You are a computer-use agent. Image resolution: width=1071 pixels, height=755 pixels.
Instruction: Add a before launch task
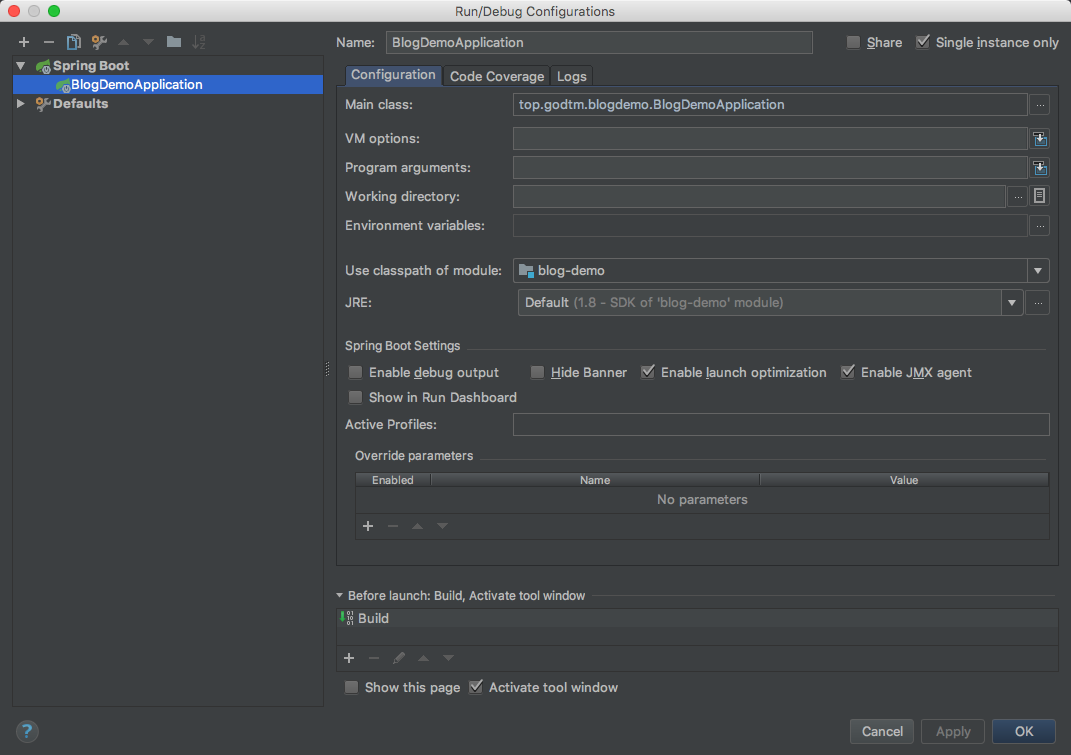coord(349,658)
